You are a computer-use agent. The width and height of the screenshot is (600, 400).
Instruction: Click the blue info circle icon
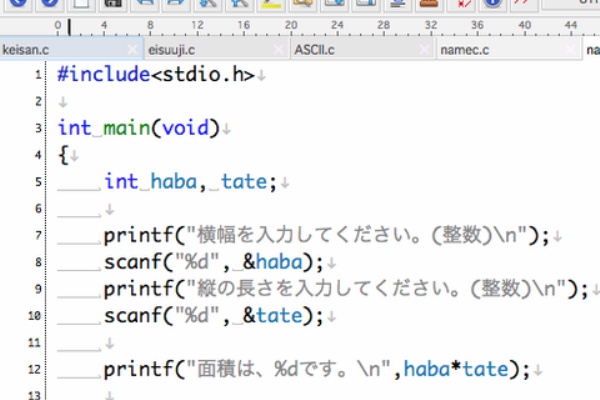(x=492, y=3)
